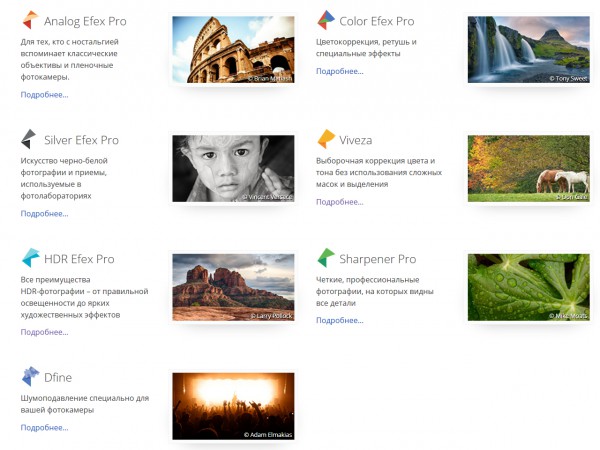Screen dimensions: 600x450
Task: Open the 'Подробнее...' link under Color Efex Pro
Action: (x=340, y=71)
